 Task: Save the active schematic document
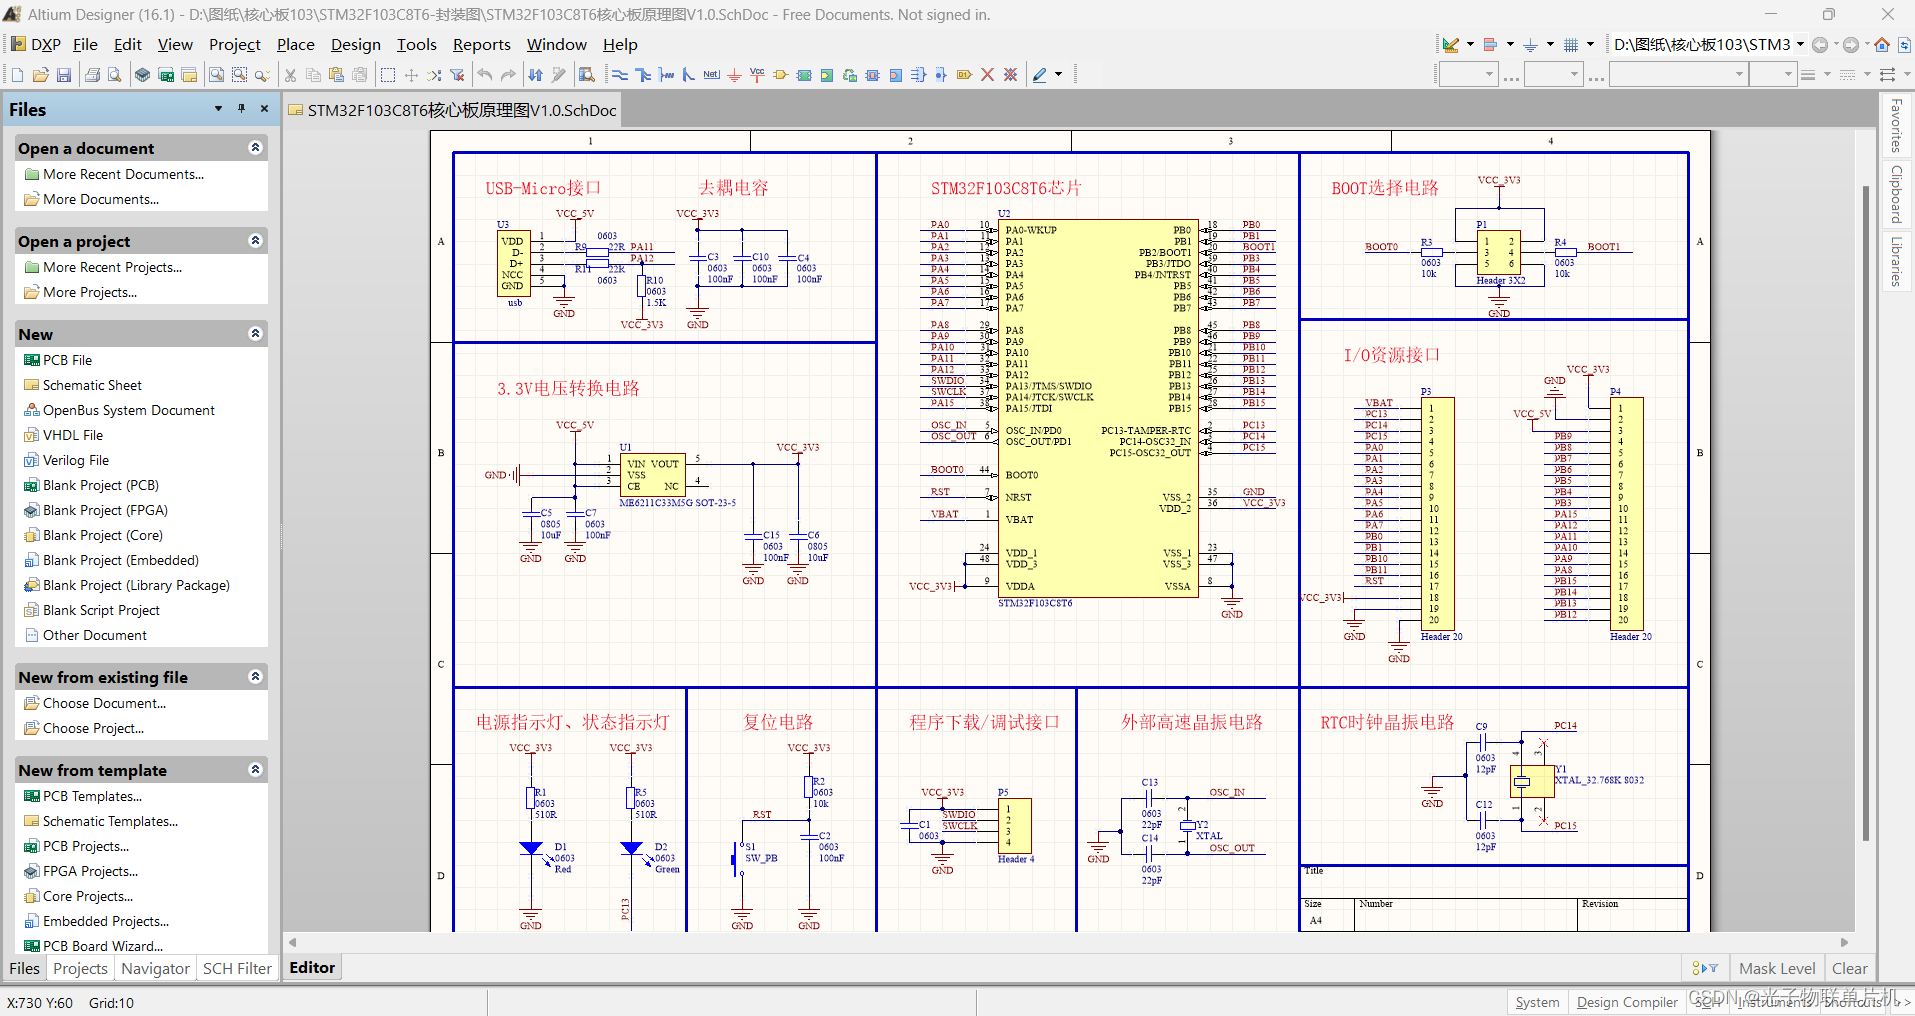(63, 75)
